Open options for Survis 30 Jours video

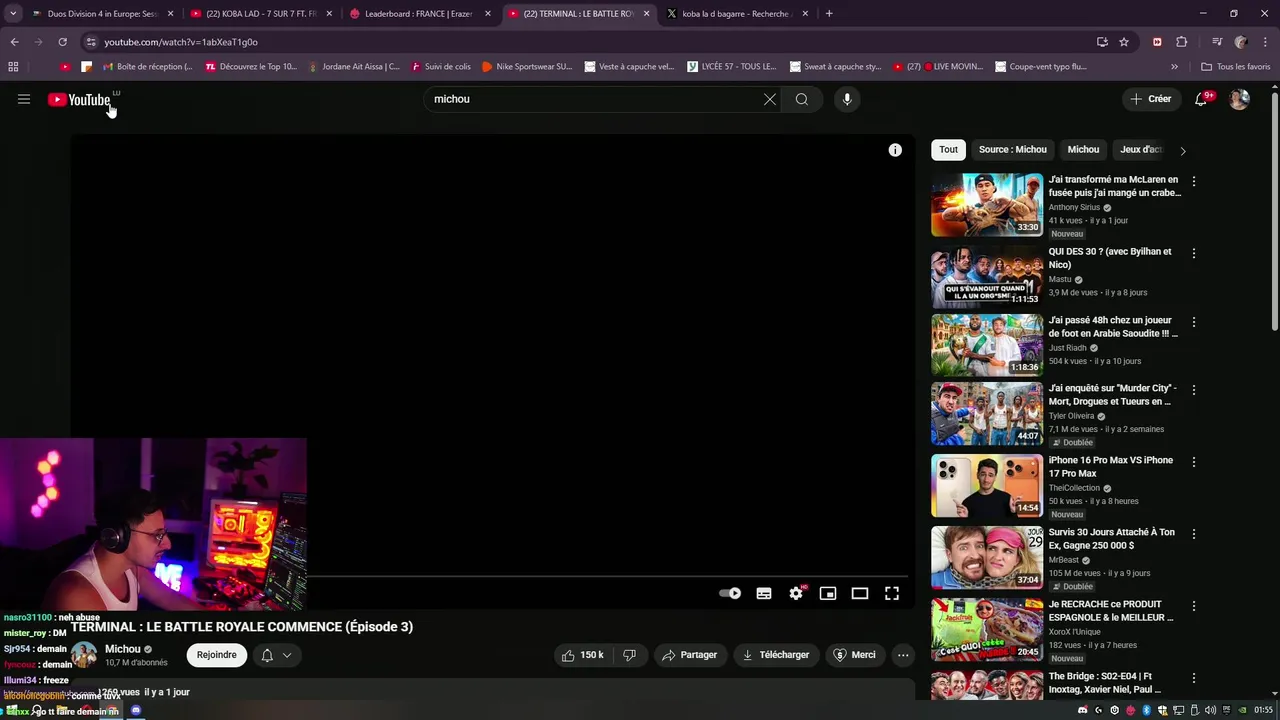[x=1193, y=535]
